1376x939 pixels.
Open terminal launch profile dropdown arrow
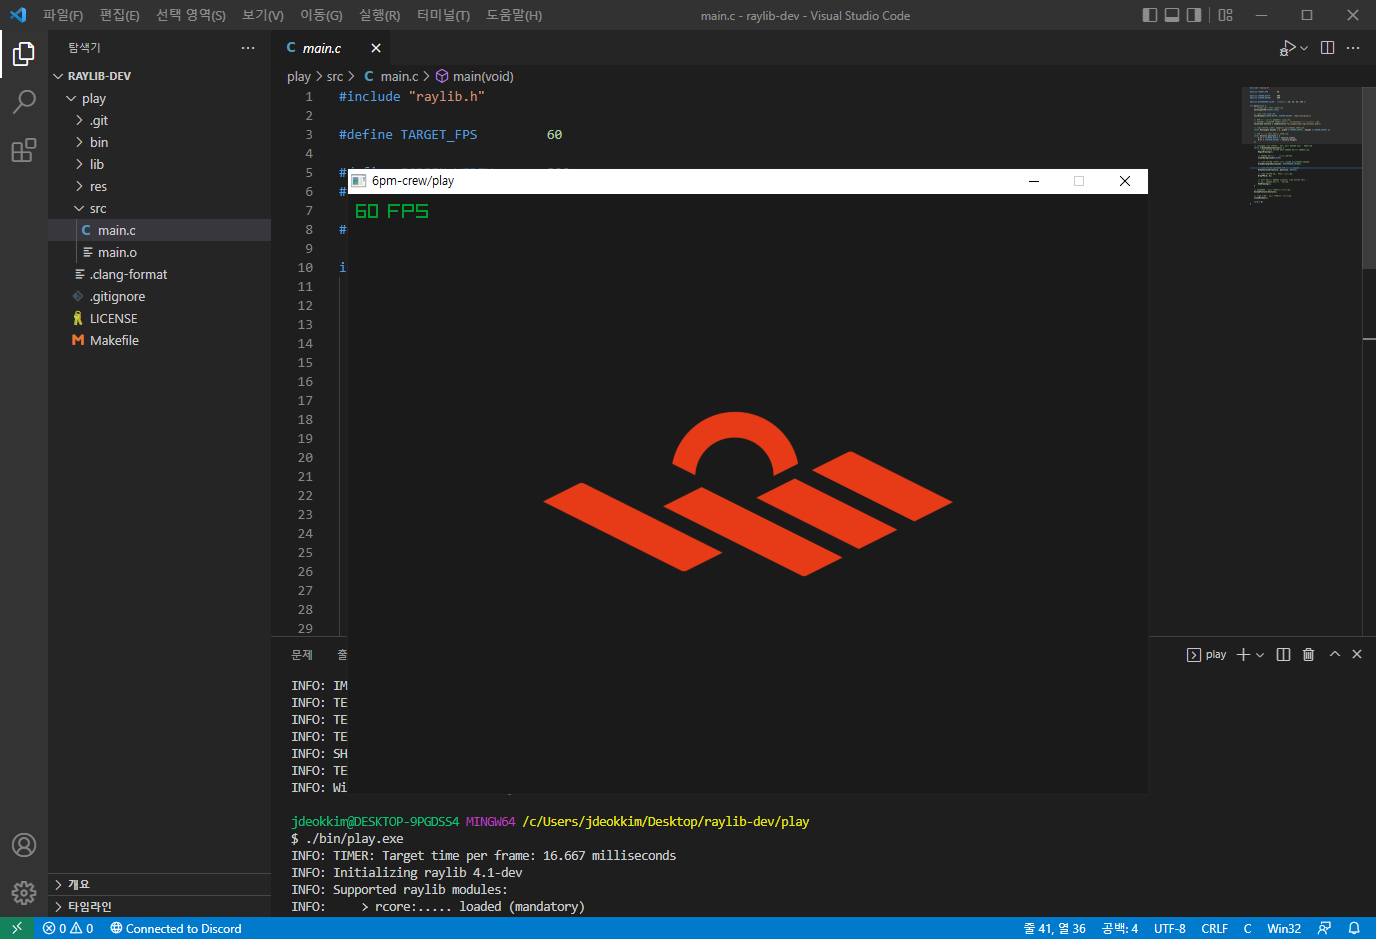(1260, 654)
